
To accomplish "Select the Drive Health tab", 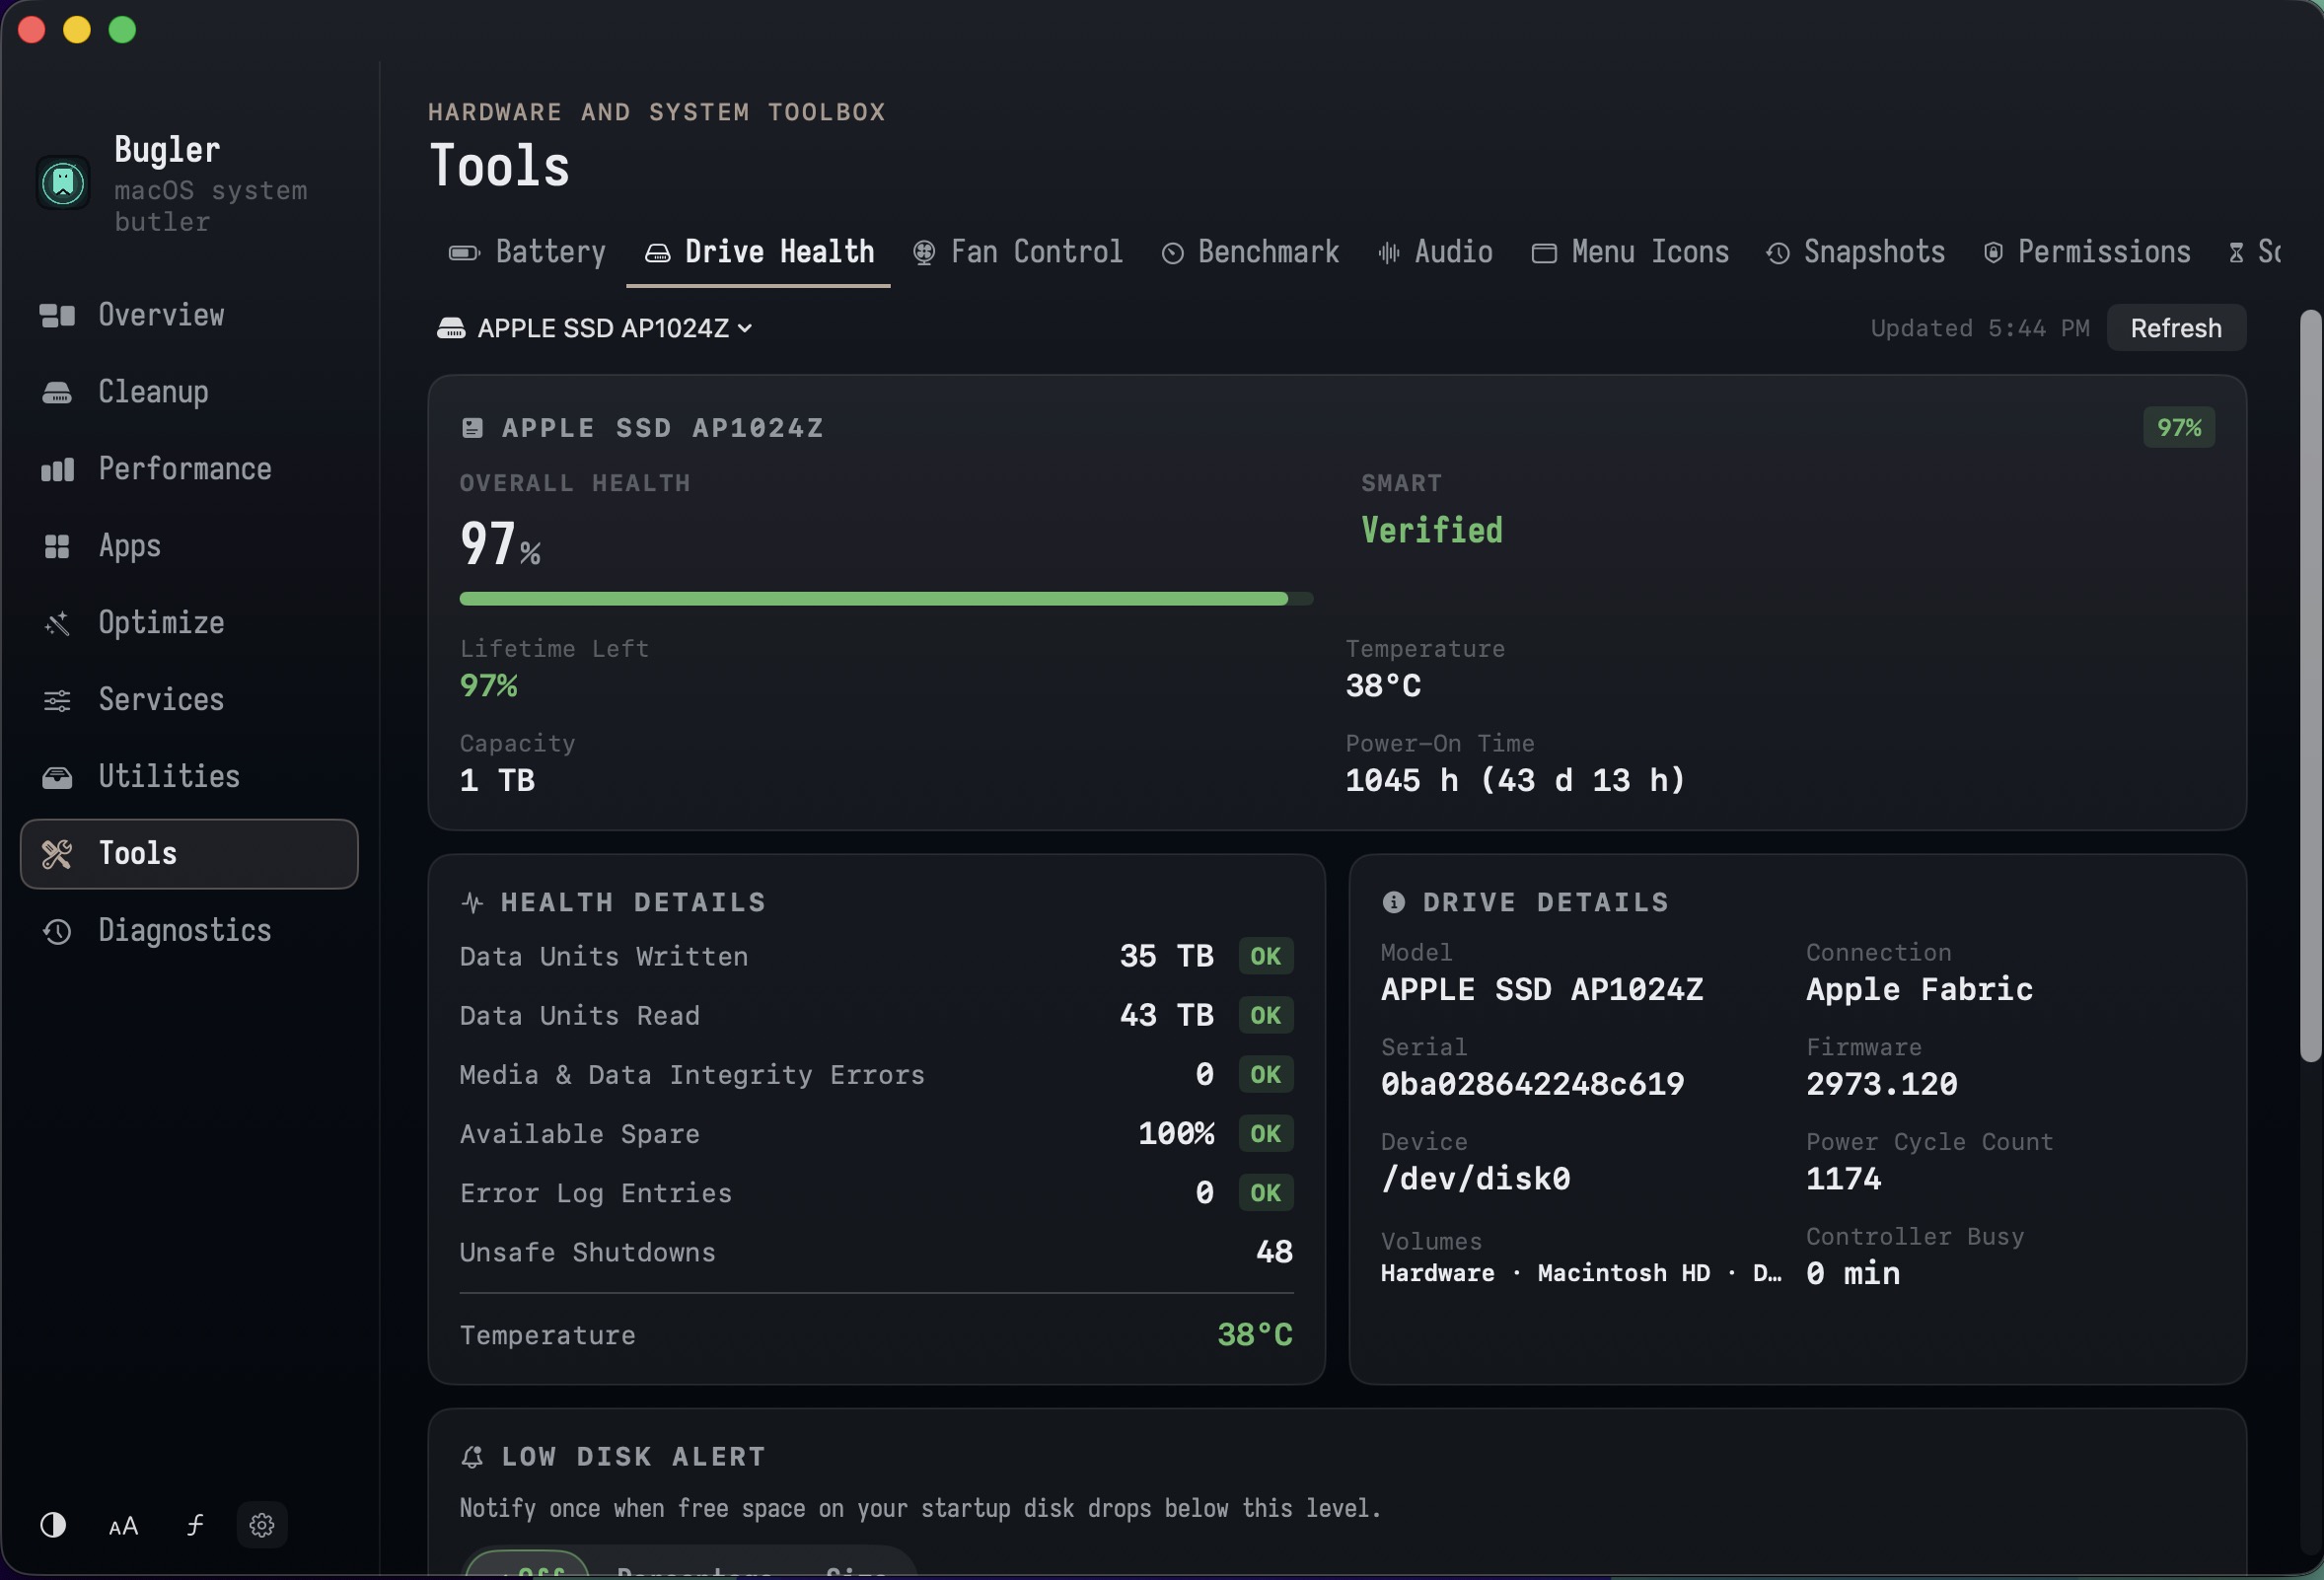I will click(x=759, y=252).
